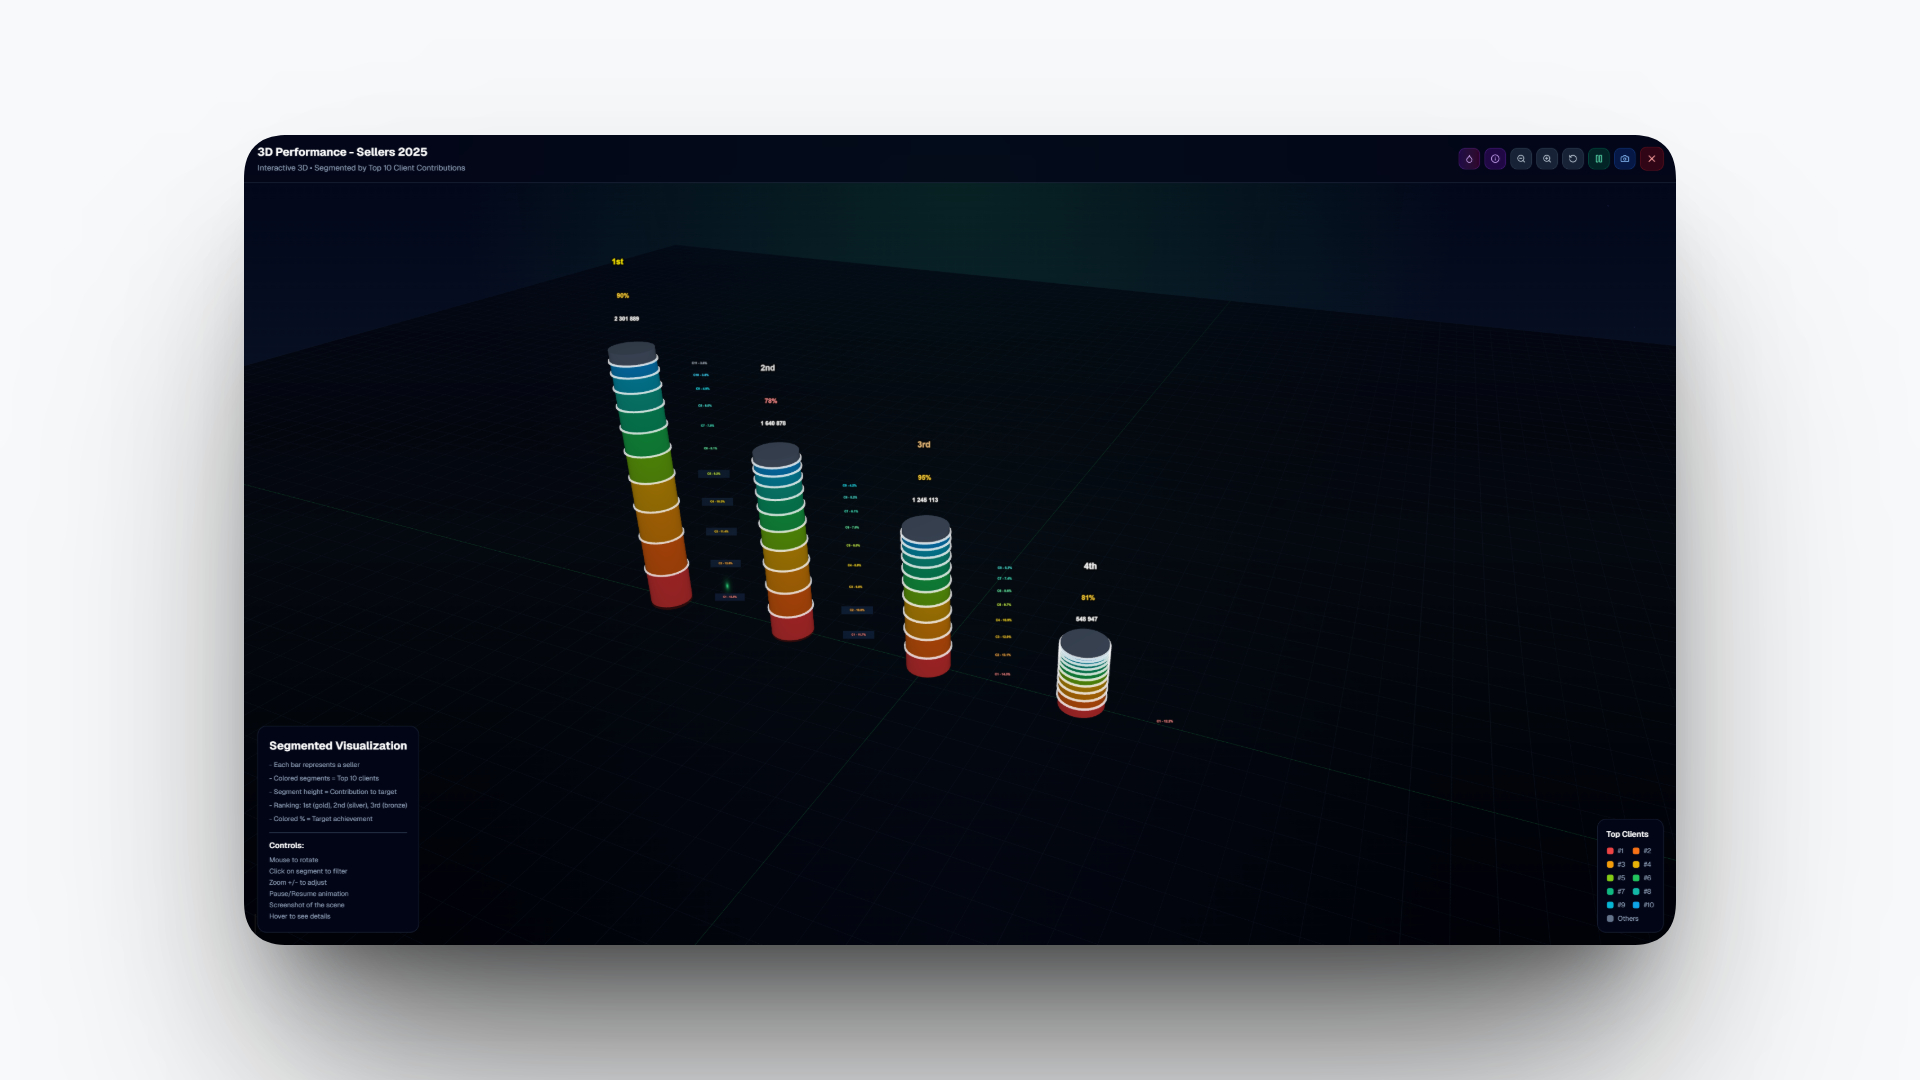This screenshot has height=1080, width=1920.
Task: Click the 2nd seller's 78% label
Action: pos(770,401)
